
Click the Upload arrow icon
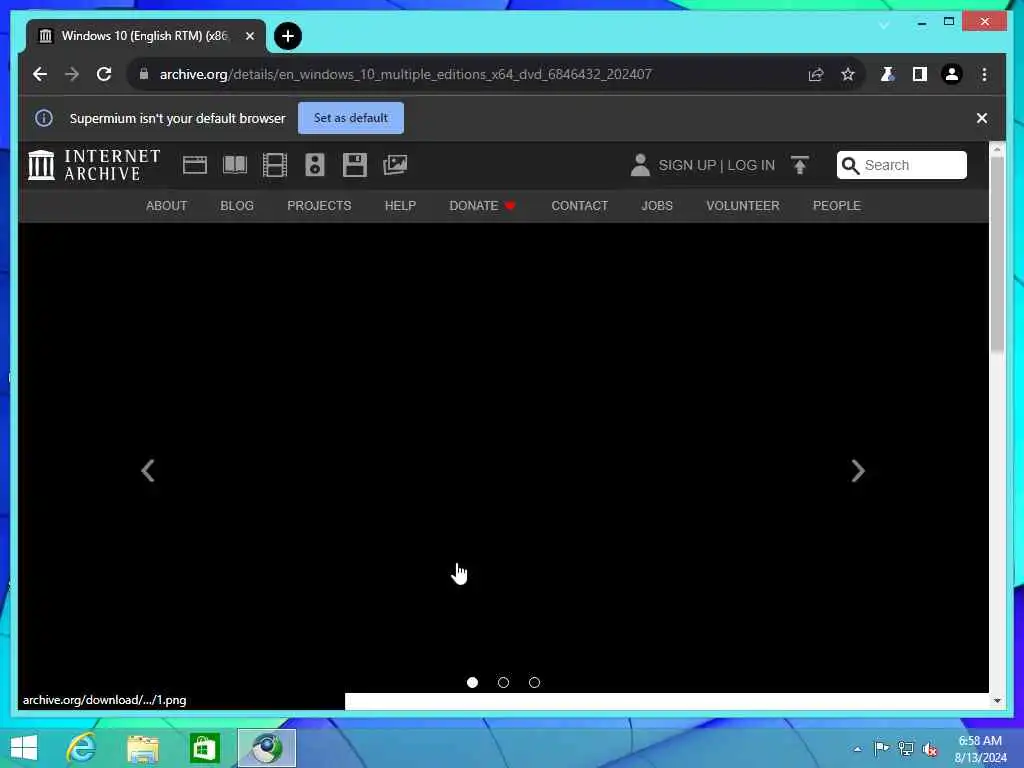[x=800, y=165]
